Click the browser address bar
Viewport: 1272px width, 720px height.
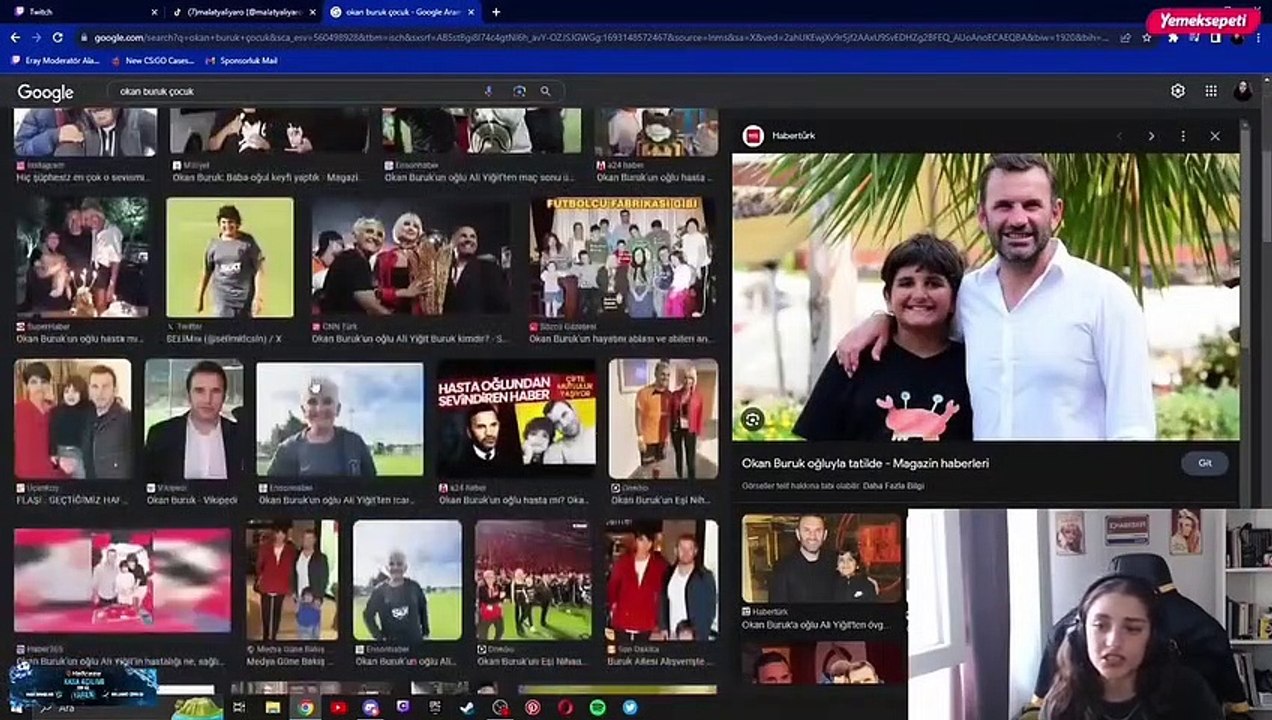point(600,37)
